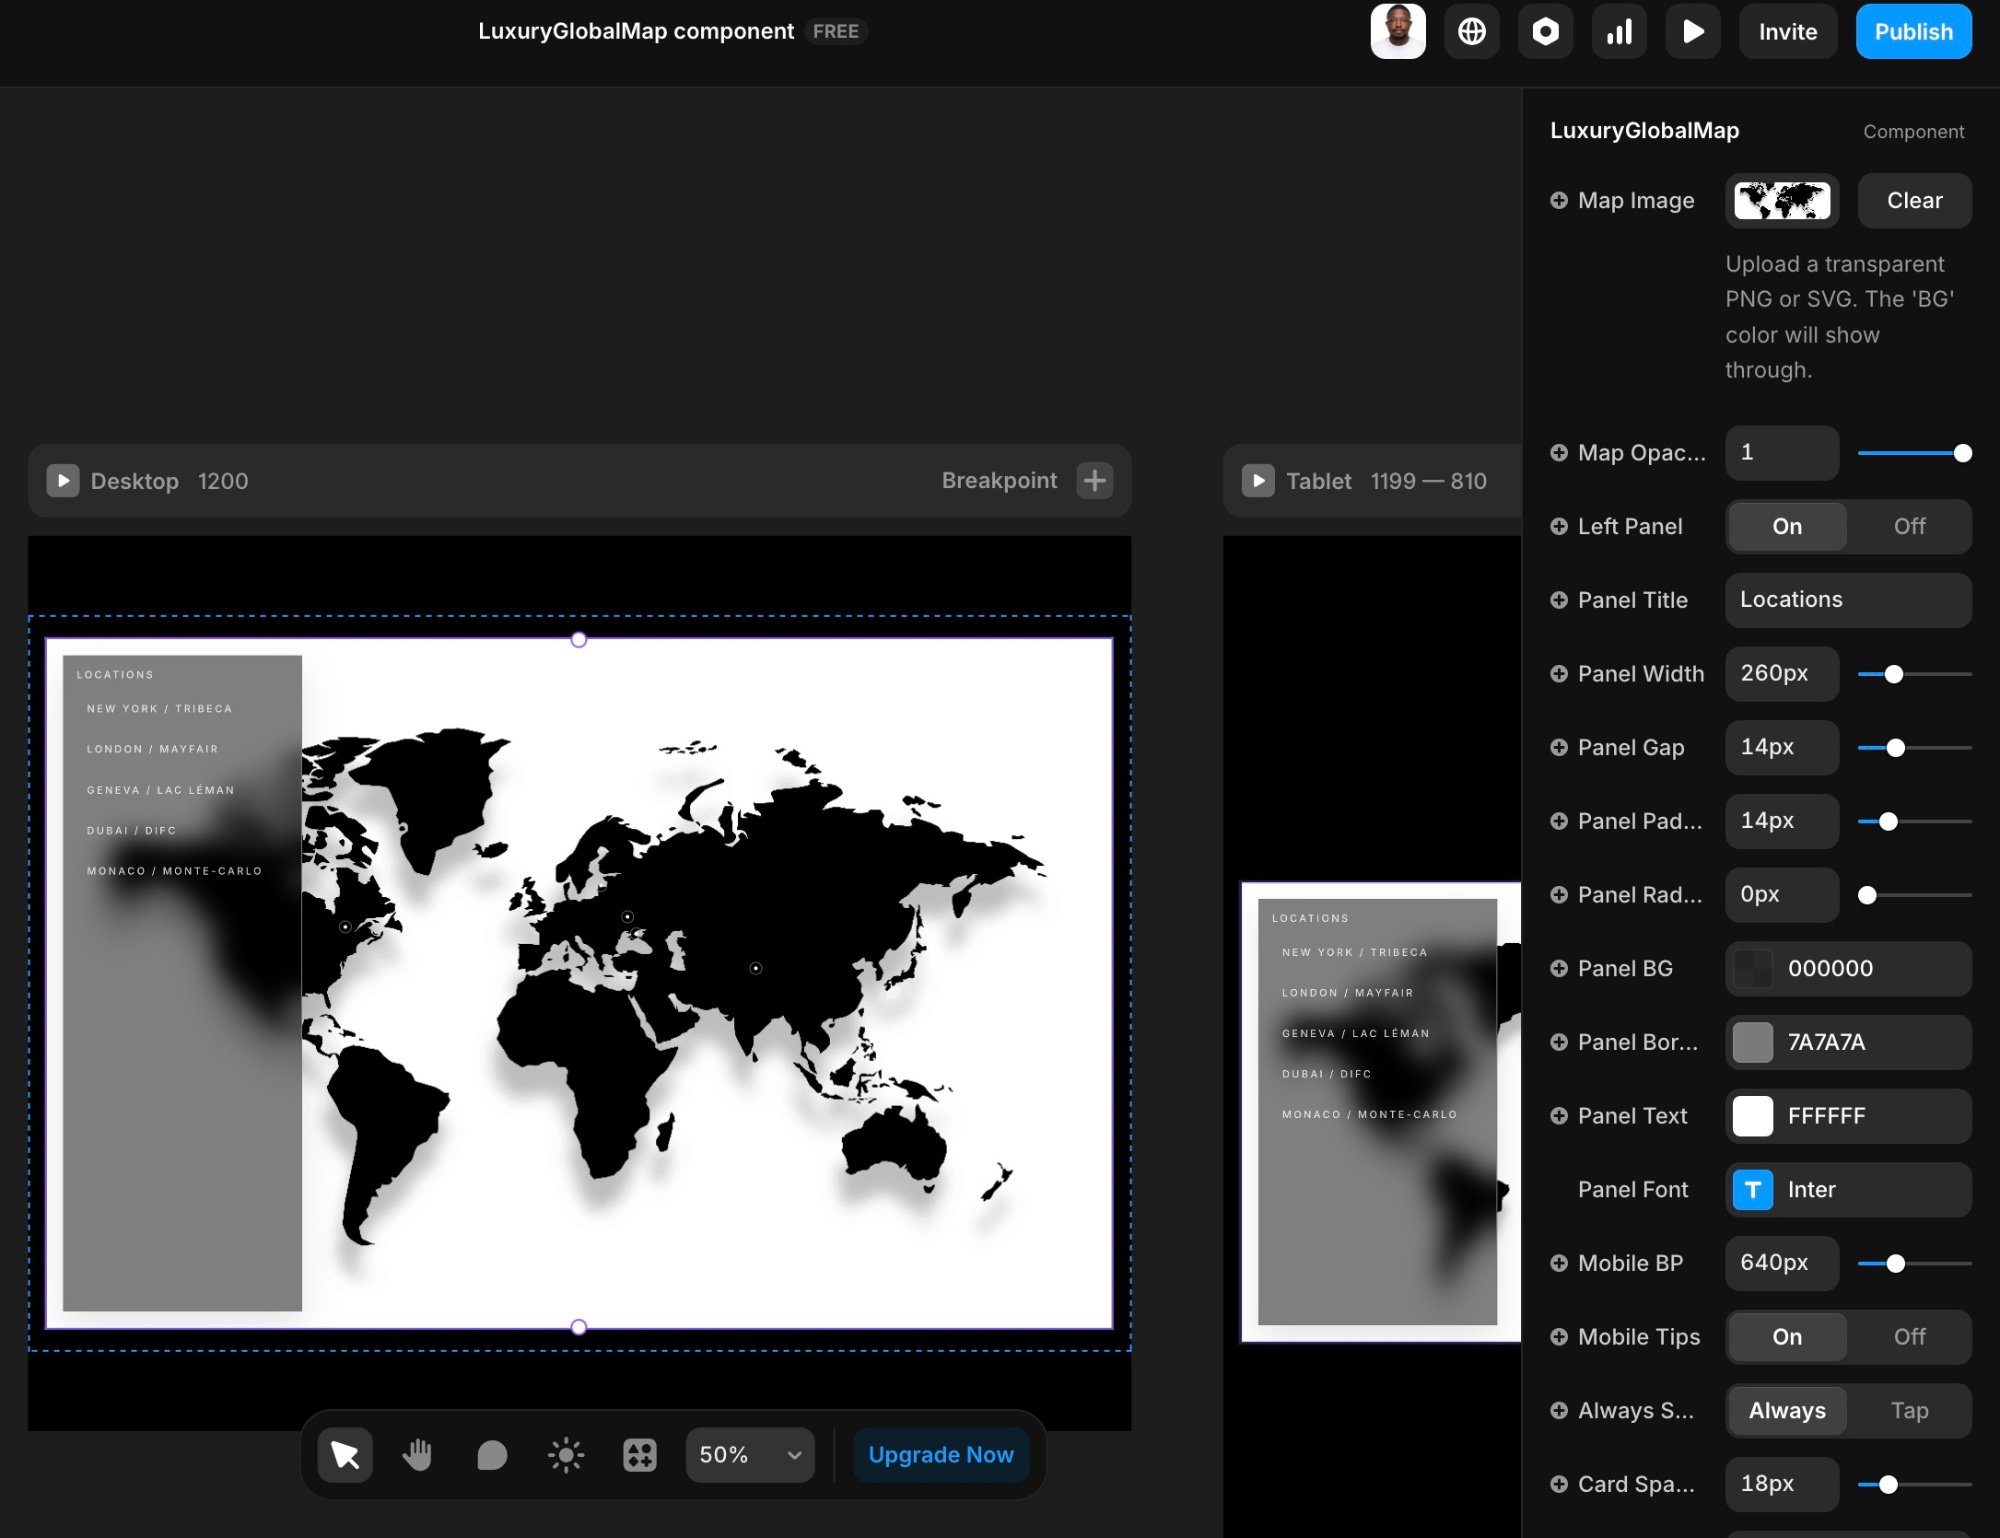Click the Publish button
The image size is (2000, 1538).
pyautogui.click(x=1913, y=32)
